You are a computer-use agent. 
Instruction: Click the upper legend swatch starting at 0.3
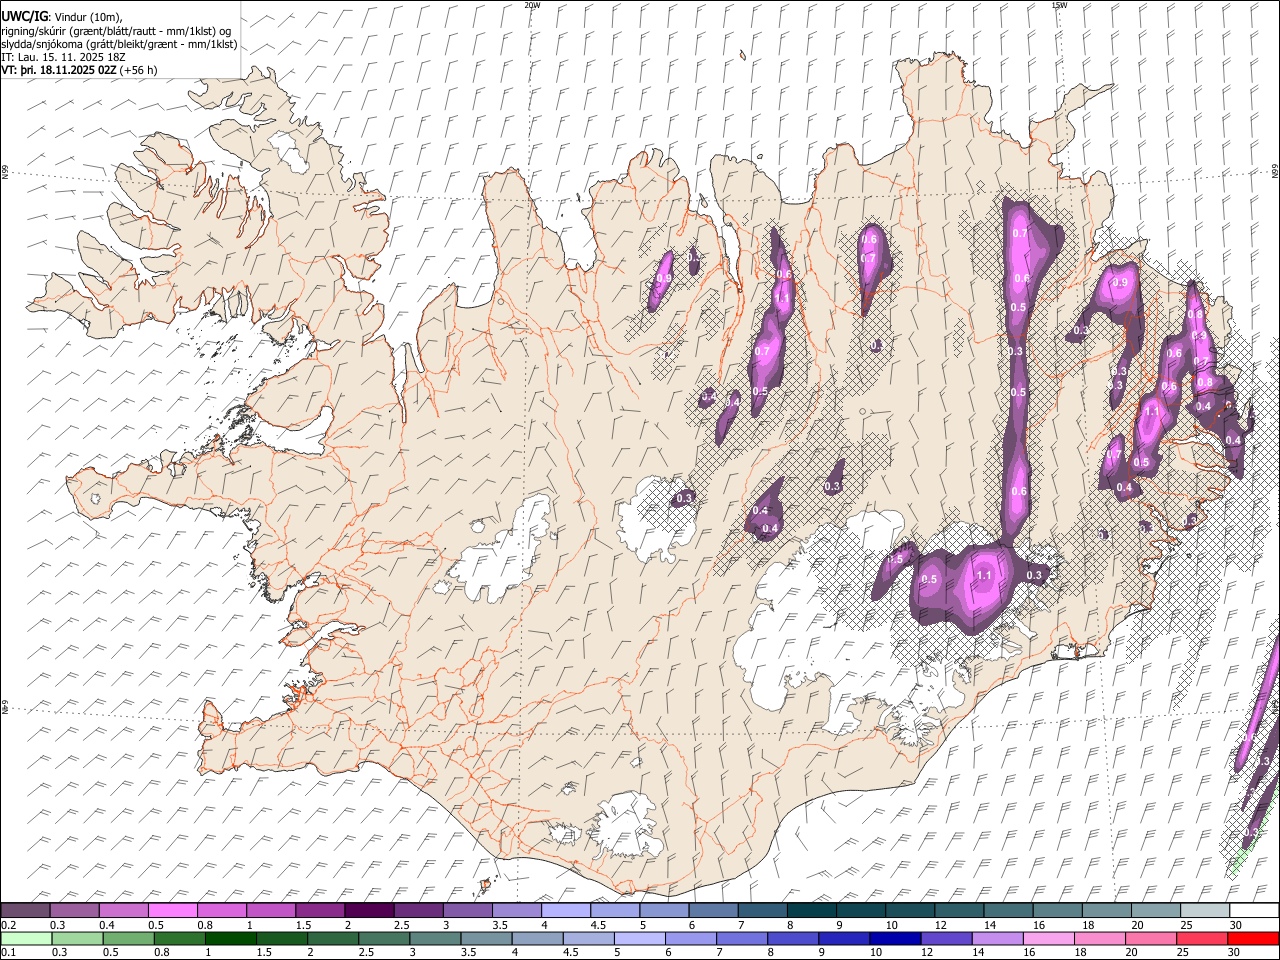(75, 910)
